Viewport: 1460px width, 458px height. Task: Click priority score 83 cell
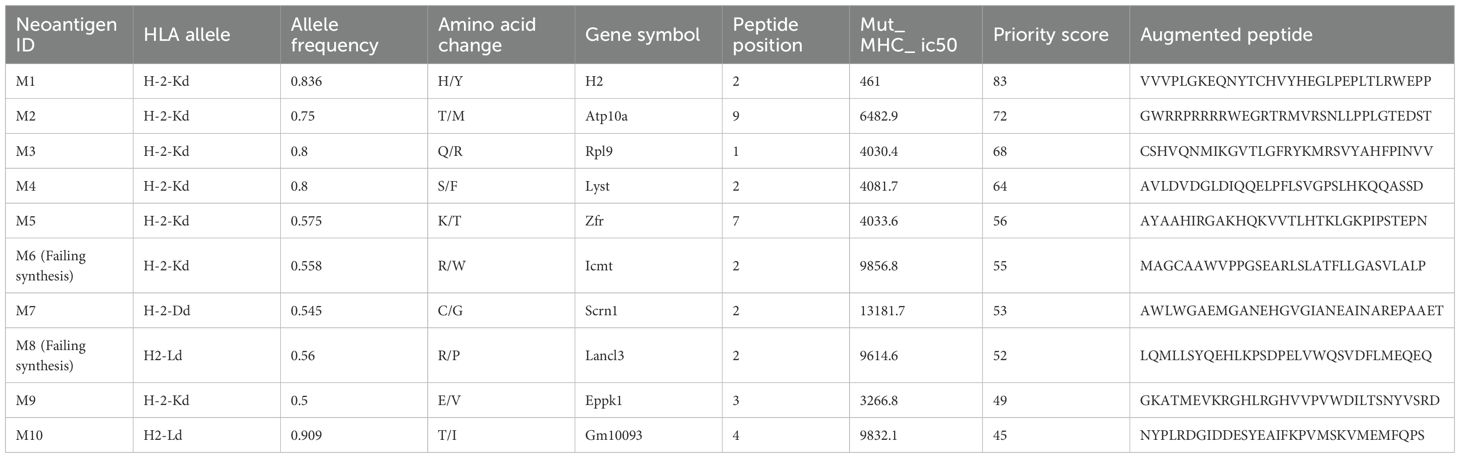pos(1001,80)
